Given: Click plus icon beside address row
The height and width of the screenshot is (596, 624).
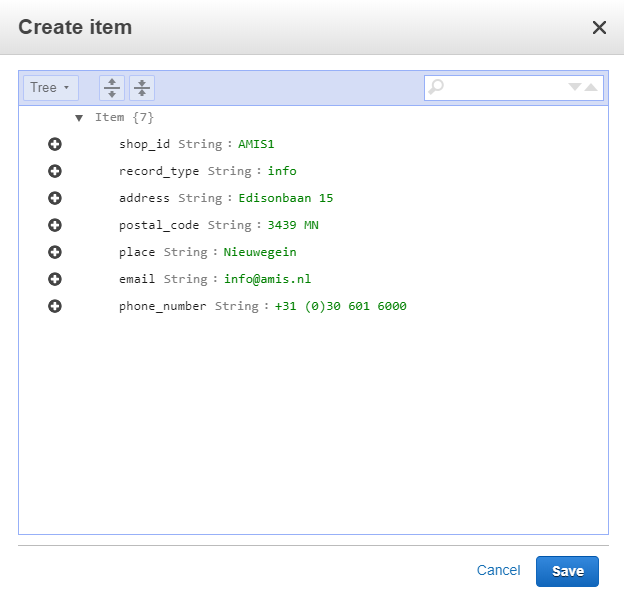Looking at the screenshot, I should (x=55, y=198).
